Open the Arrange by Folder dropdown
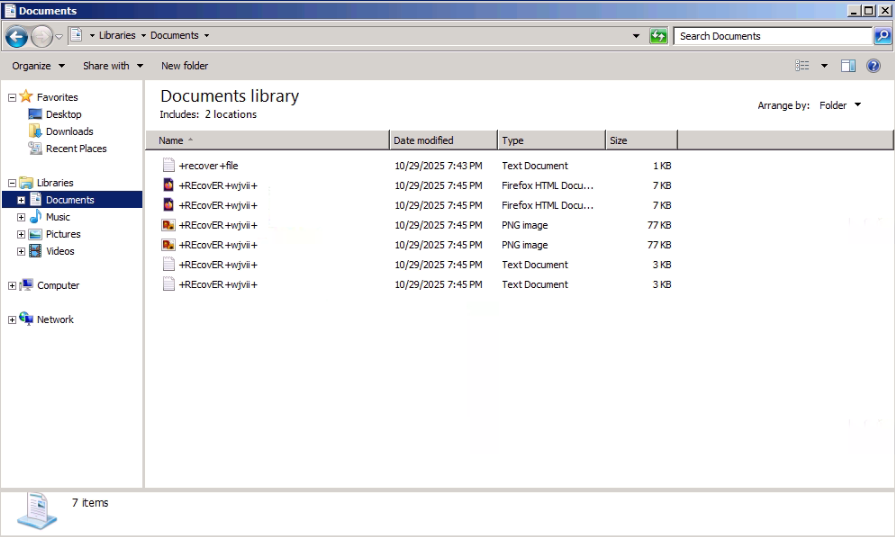Viewport: 895px width, 537px height. [x=840, y=105]
